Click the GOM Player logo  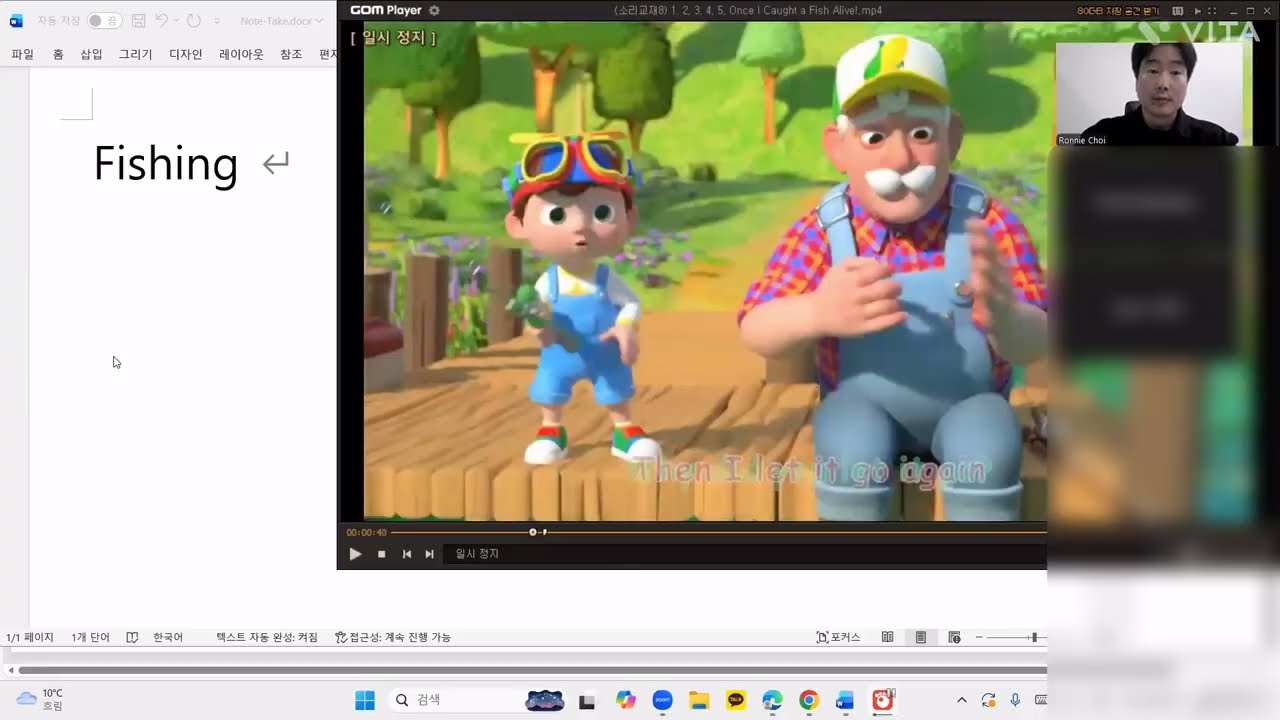click(385, 10)
